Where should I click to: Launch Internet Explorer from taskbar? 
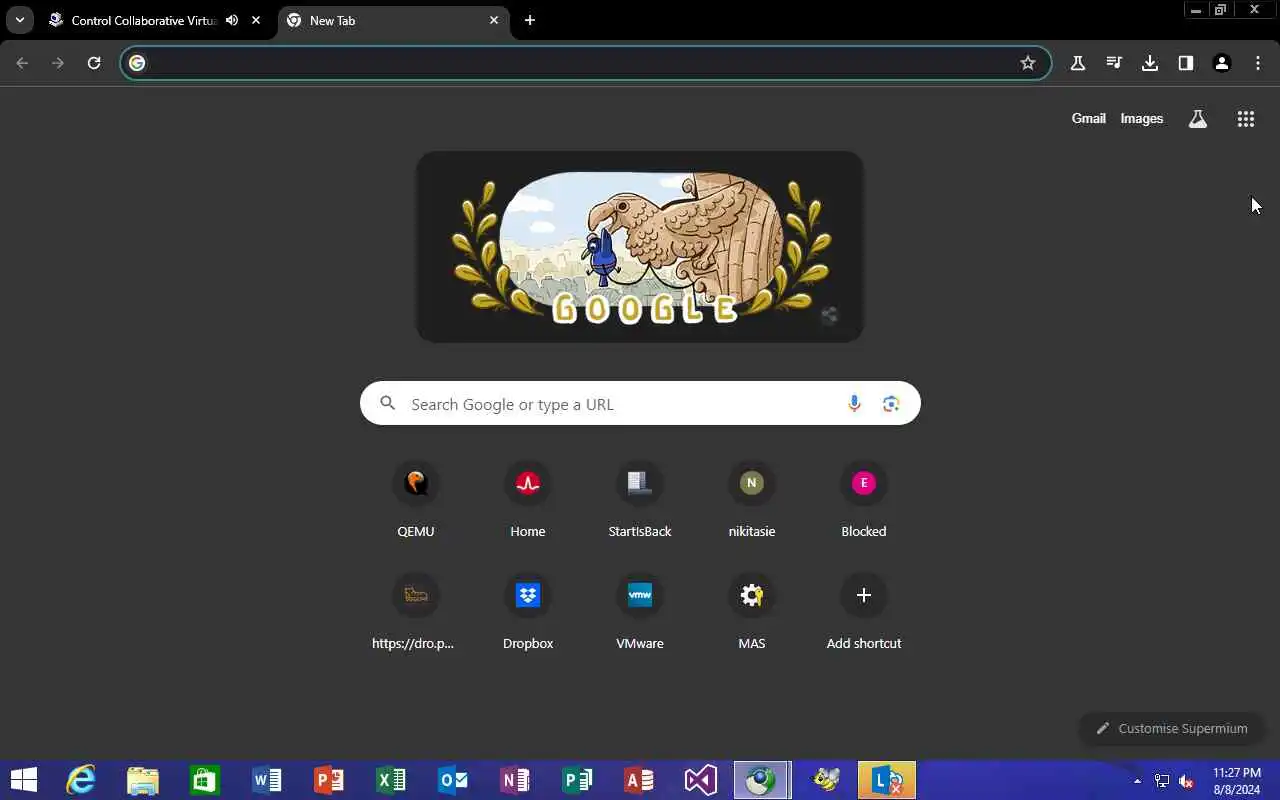click(81, 780)
